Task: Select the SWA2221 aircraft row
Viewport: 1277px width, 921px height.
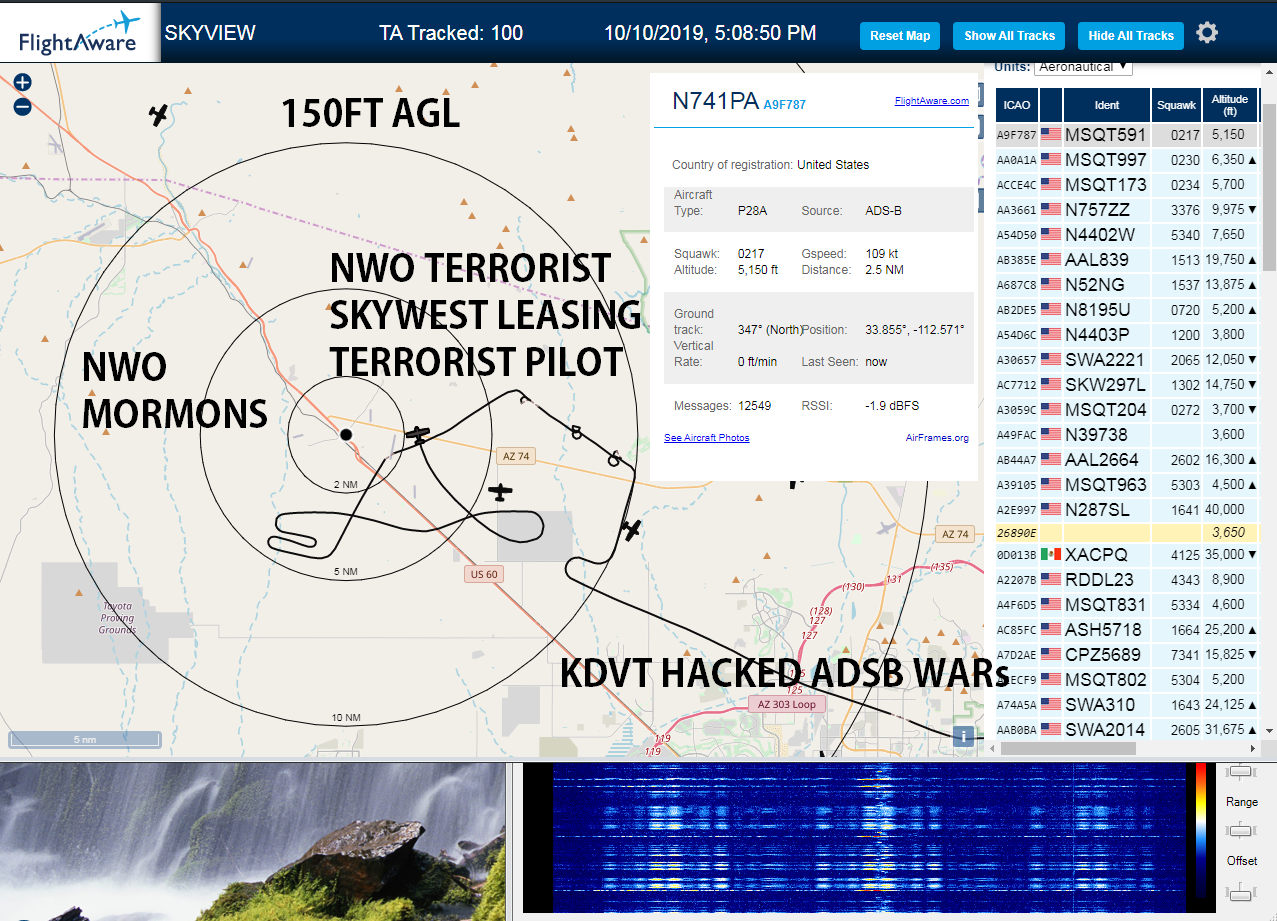Action: (x=1127, y=359)
